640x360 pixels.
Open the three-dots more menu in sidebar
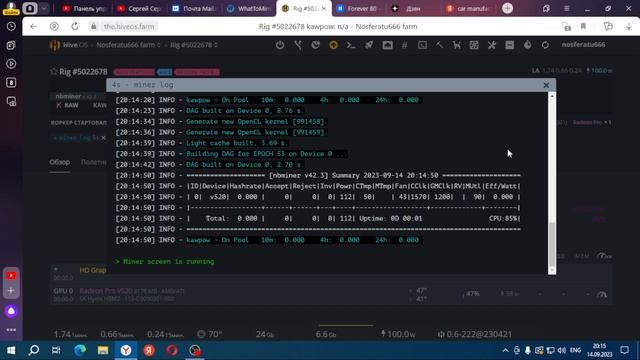(x=11, y=329)
